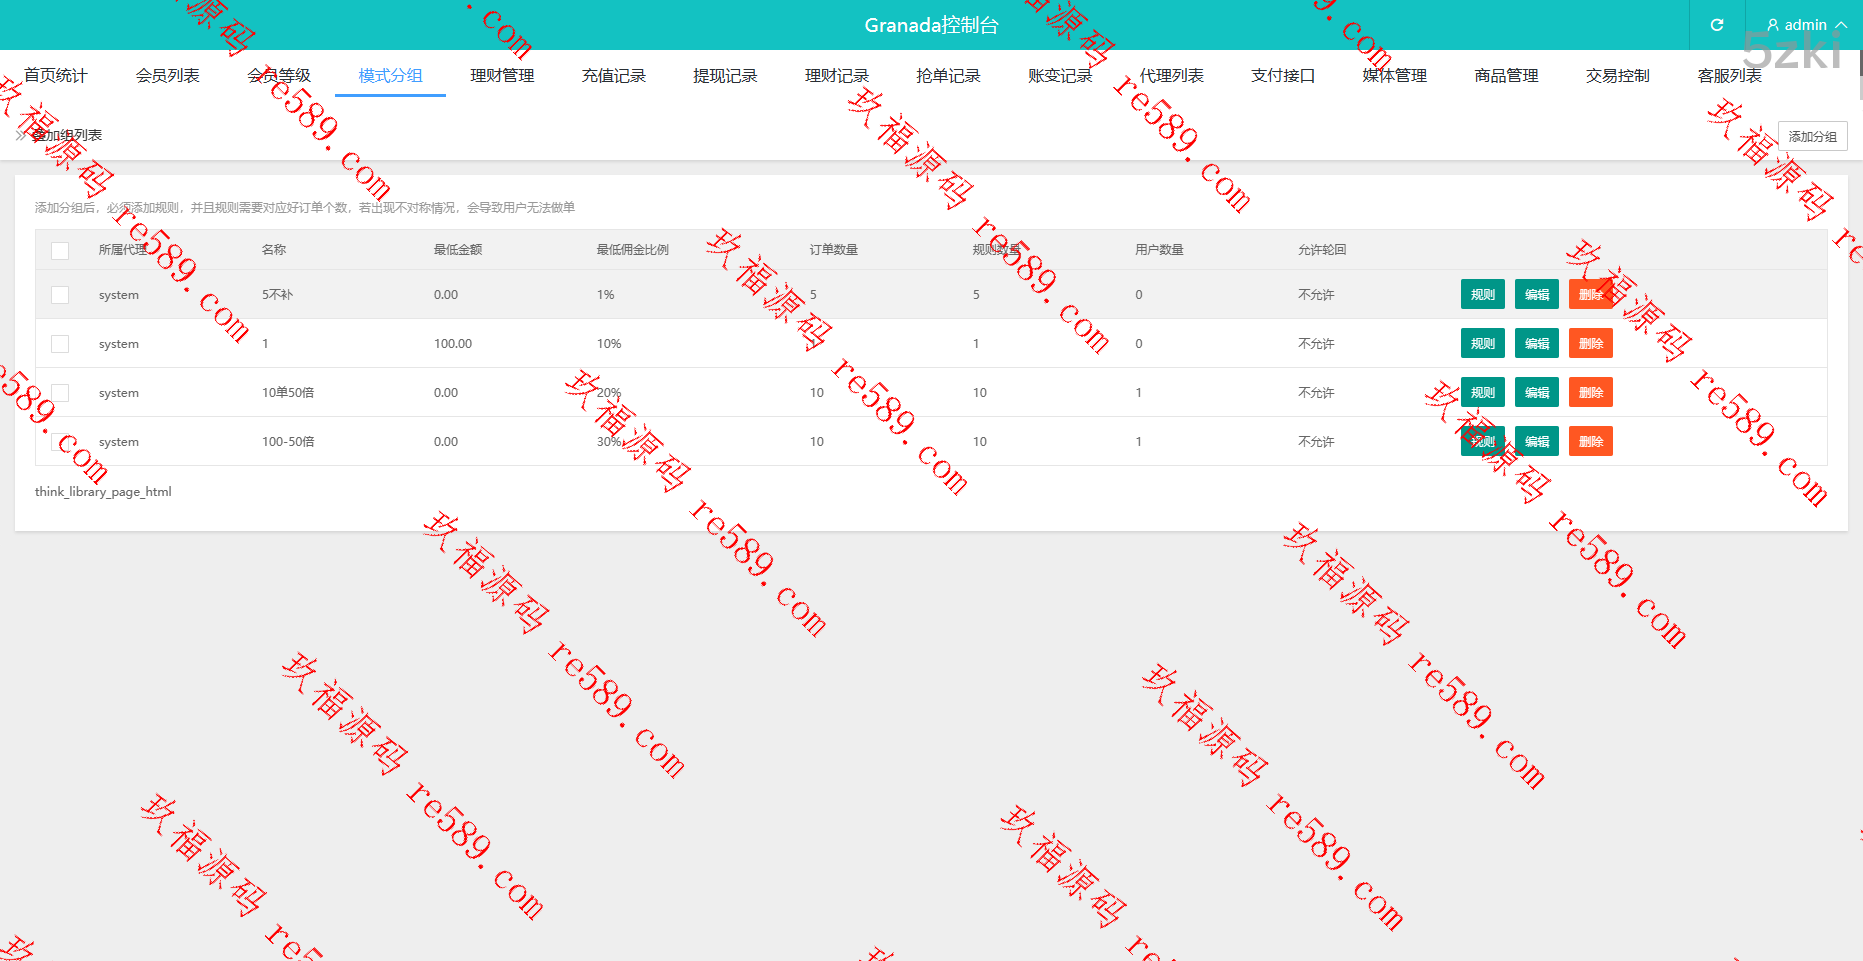Open the admin user dropdown
This screenshot has height=961, width=1863.
point(1806,25)
